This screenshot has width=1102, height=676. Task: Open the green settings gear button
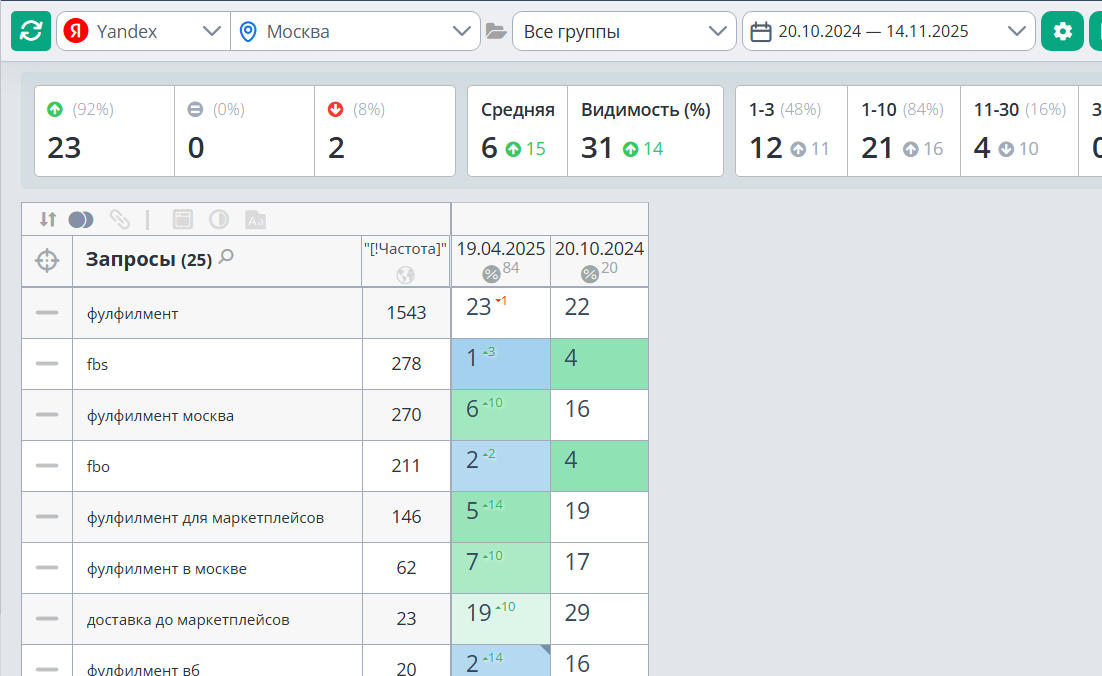[x=1062, y=31]
